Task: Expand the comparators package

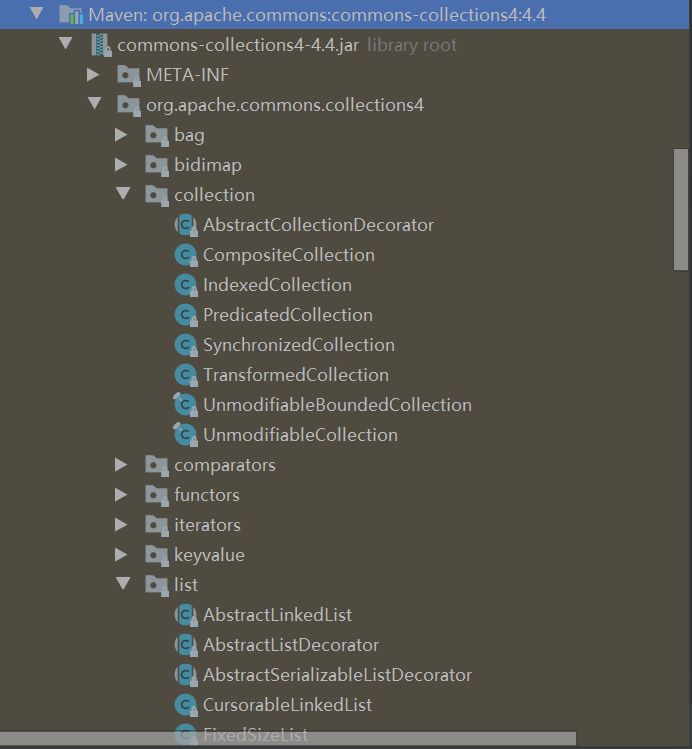Action: tap(121, 465)
